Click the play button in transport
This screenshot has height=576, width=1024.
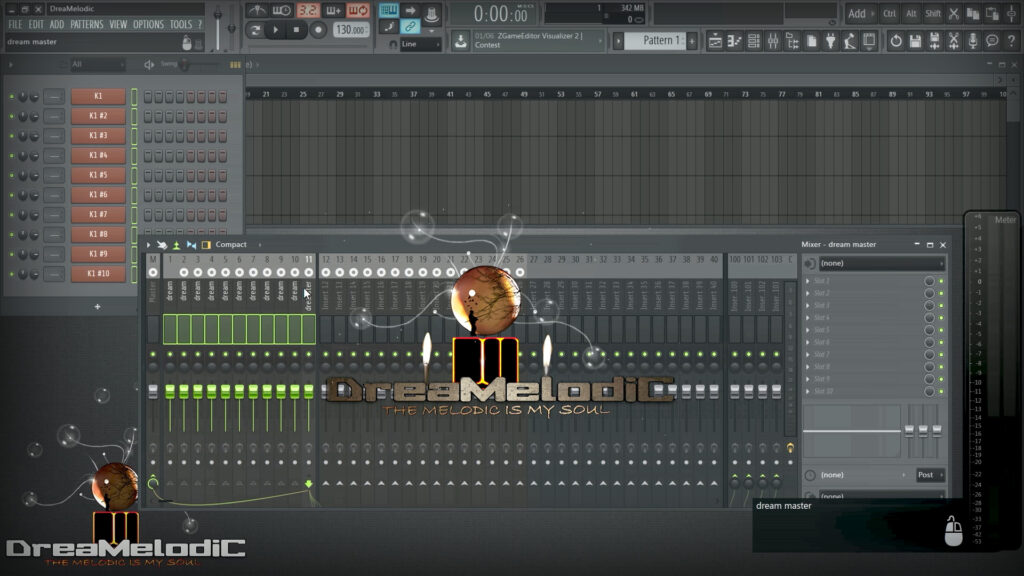(276, 29)
